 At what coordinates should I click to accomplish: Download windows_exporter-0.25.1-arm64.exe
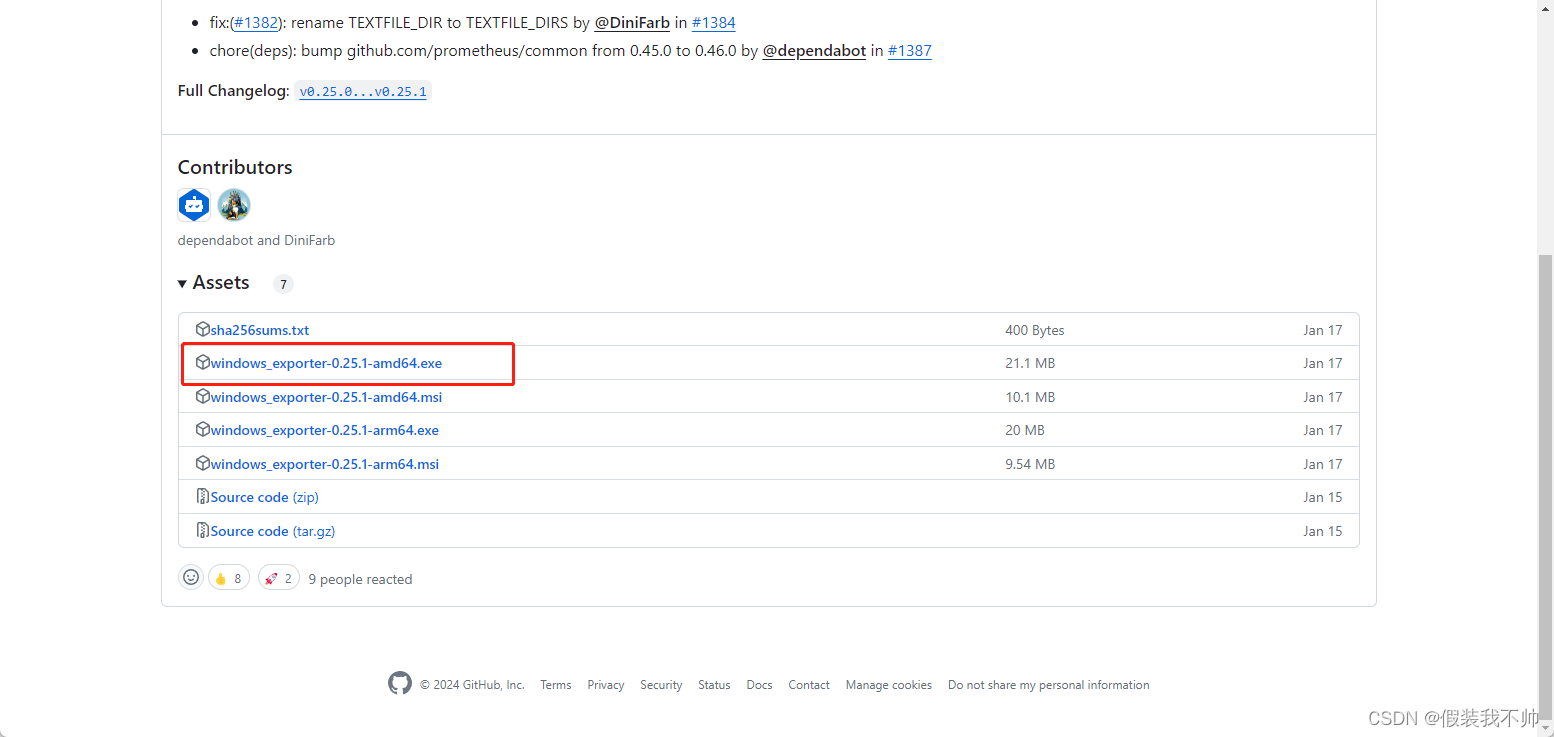tap(325, 430)
